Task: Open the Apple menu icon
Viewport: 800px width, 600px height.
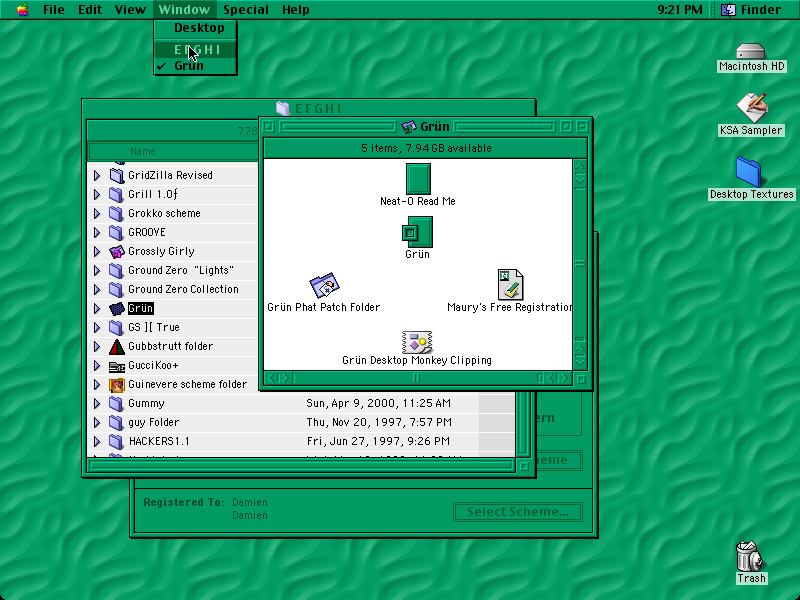Action: click(22, 9)
